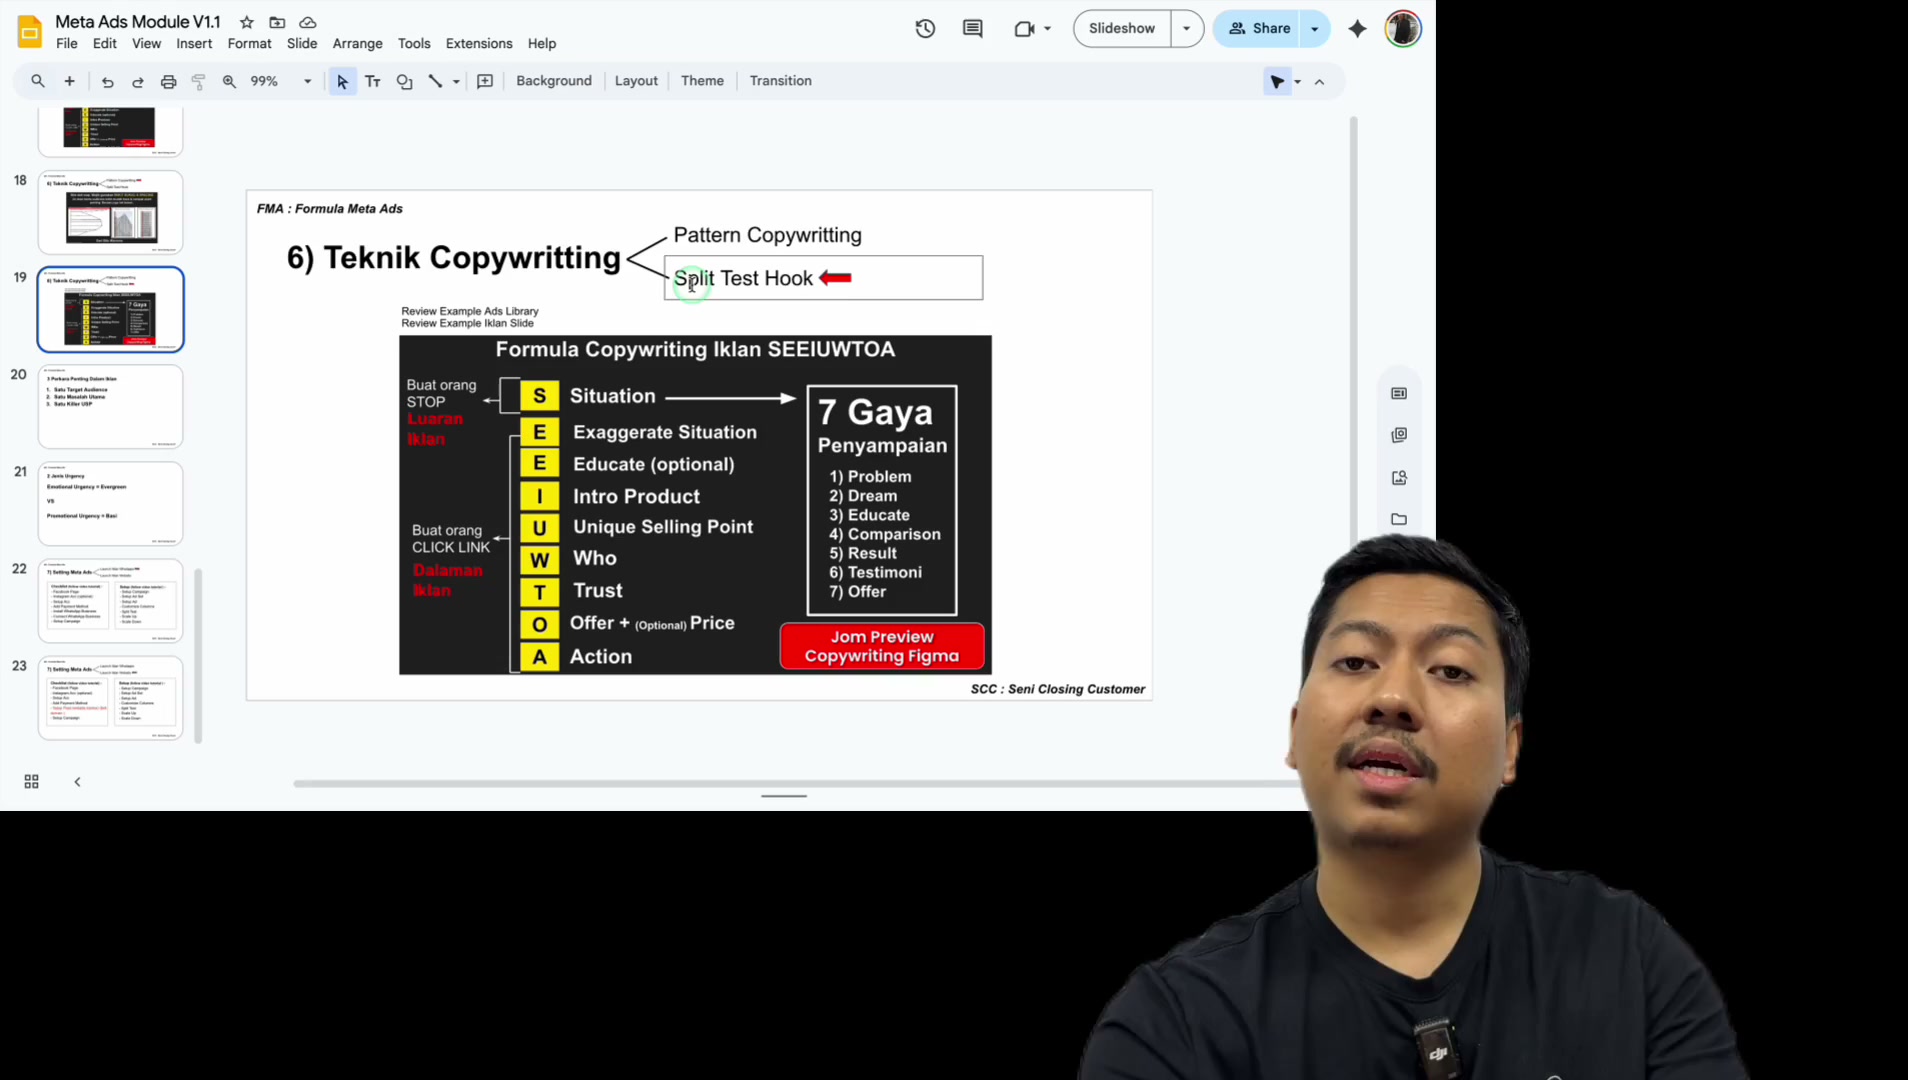Image resolution: width=1908 pixels, height=1080 pixels.
Task: Open grid view of slides
Action: coord(31,781)
